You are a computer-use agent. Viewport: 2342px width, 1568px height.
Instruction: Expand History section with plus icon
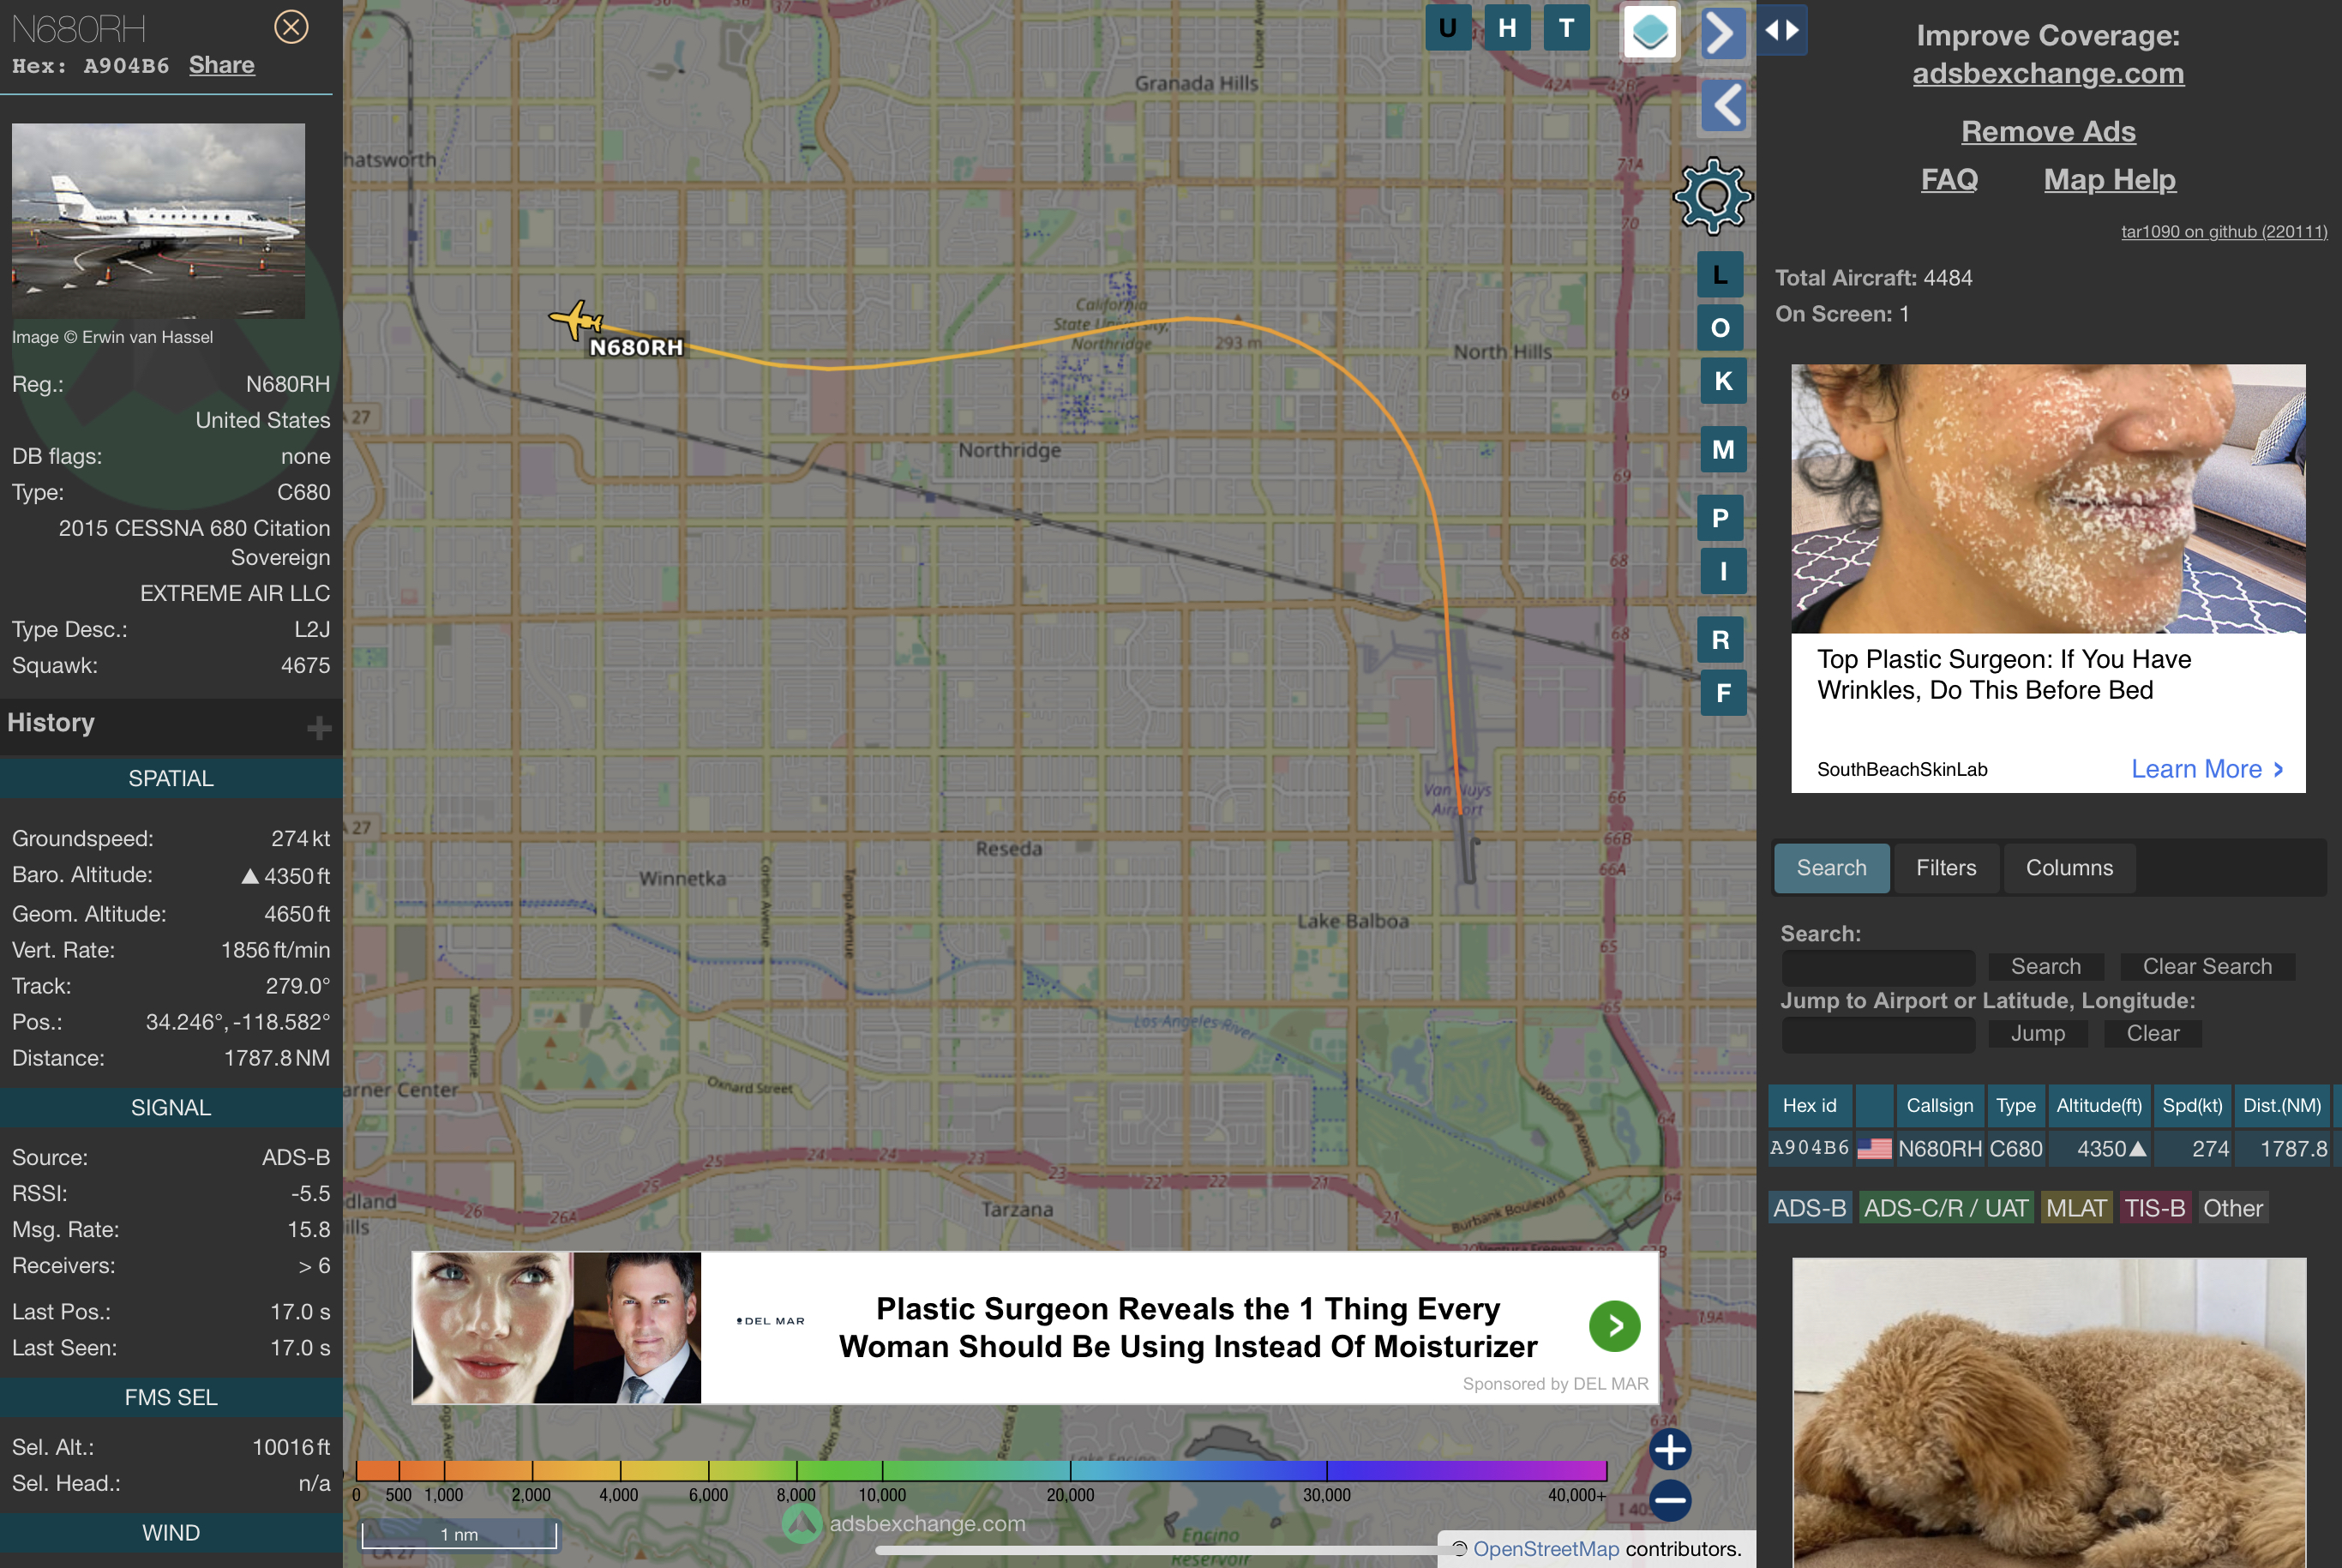pyautogui.click(x=319, y=727)
